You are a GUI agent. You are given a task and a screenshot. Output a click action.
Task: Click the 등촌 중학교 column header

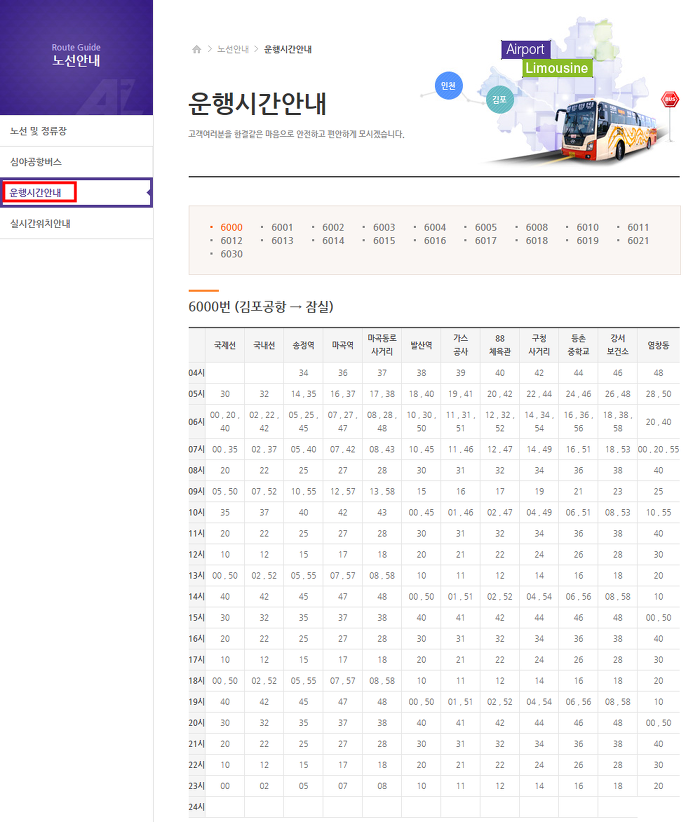coord(578,345)
